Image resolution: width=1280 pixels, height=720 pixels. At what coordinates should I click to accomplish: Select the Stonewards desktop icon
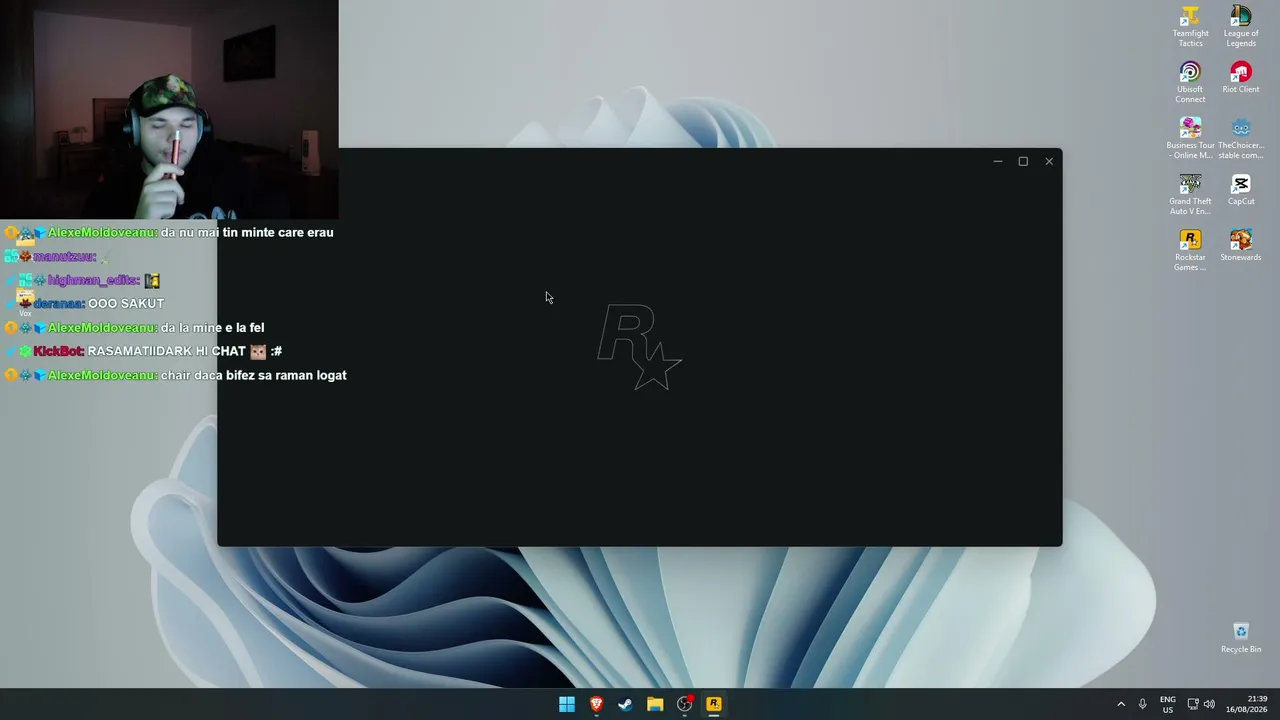(x=1241, y=246)
